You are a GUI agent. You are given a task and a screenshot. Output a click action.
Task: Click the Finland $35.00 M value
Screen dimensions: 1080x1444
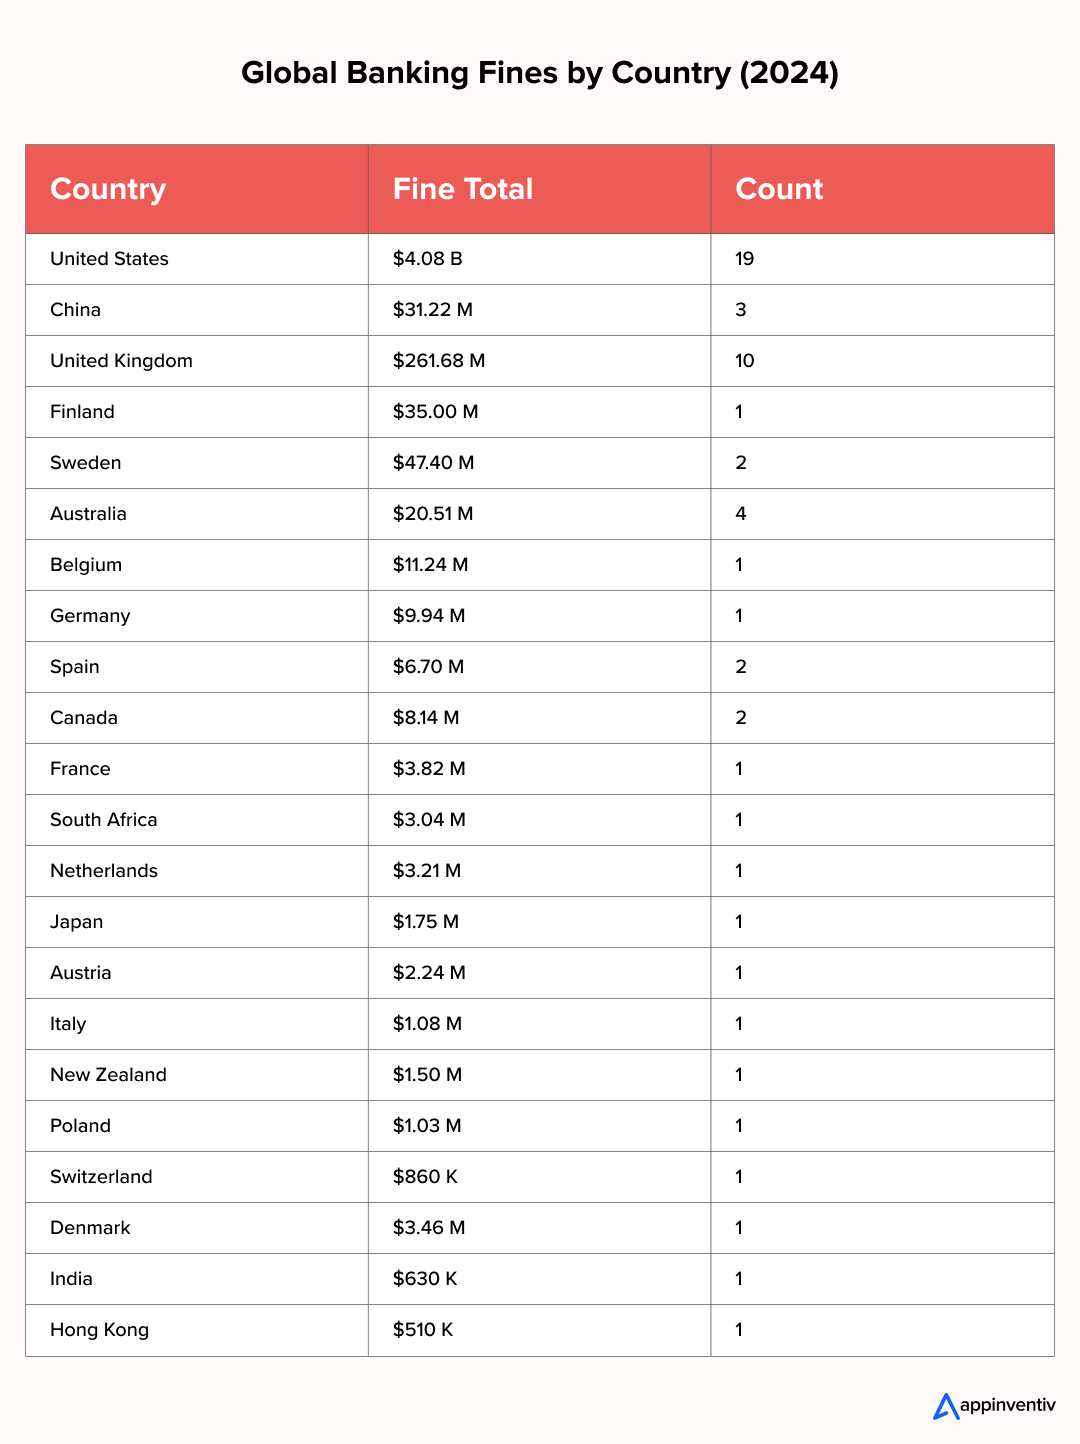pyautogui.click(x=435, y=412)
